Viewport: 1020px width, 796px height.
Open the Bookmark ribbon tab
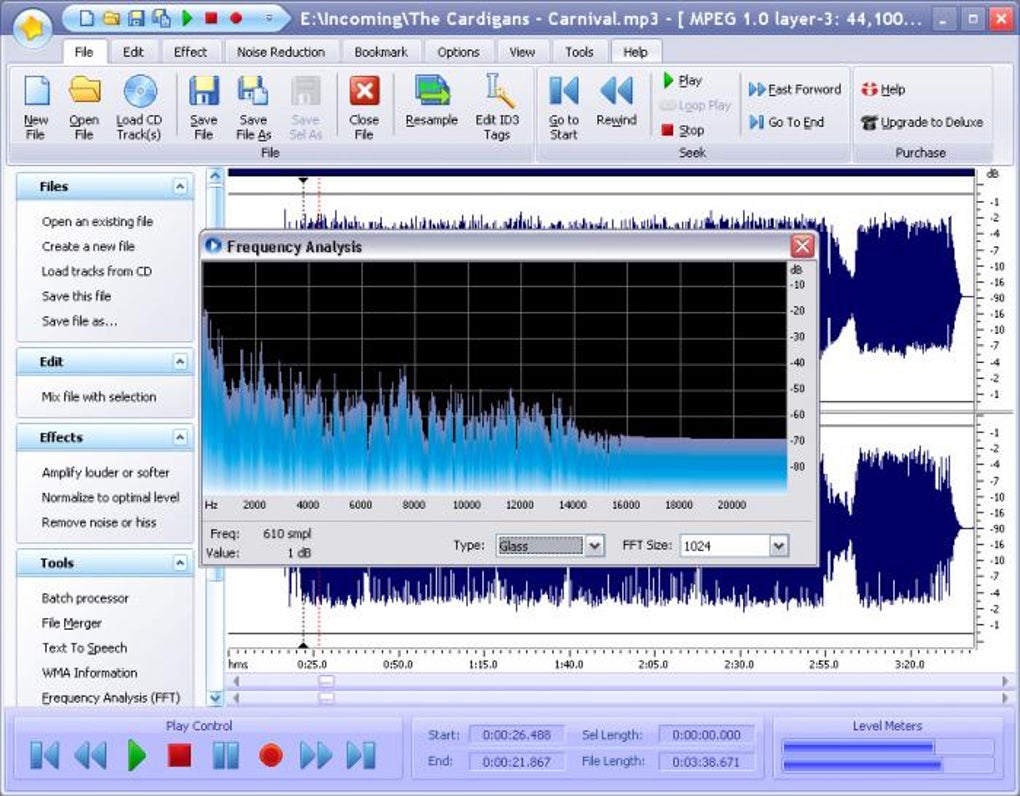(x=381, y=52)
